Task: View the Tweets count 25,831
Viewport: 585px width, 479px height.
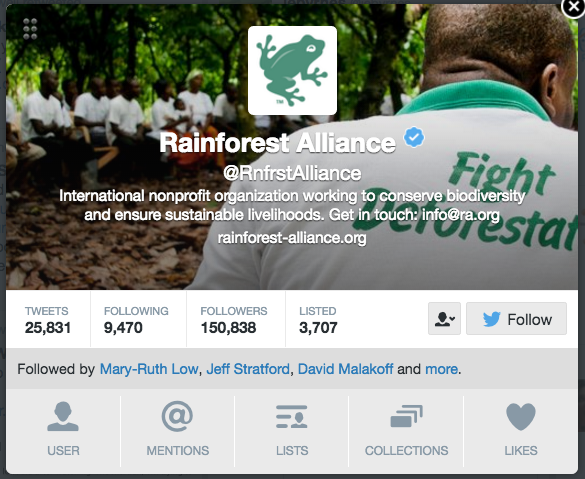Action: click(48, 328)
